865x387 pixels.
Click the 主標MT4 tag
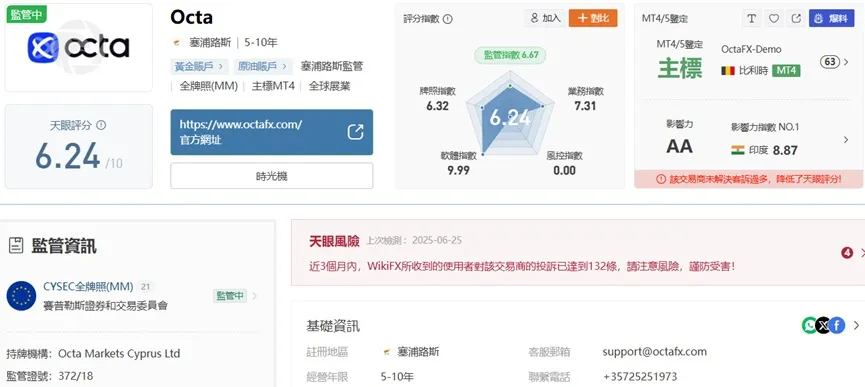[x=273, y=86]
